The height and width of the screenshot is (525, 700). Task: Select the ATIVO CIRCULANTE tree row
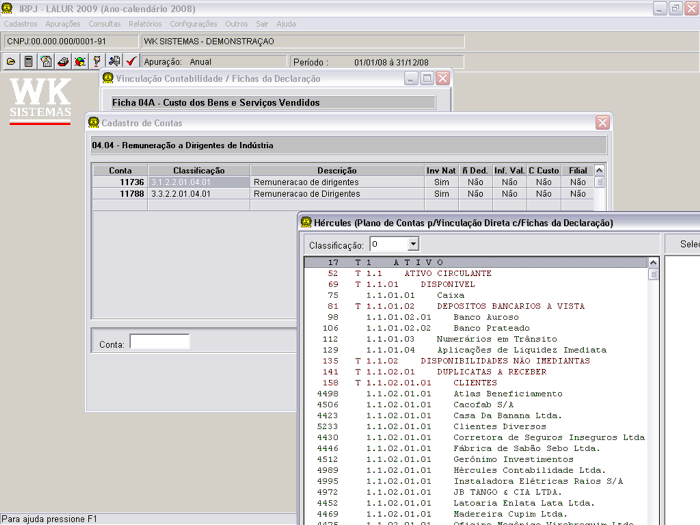(x=447, y=273)
